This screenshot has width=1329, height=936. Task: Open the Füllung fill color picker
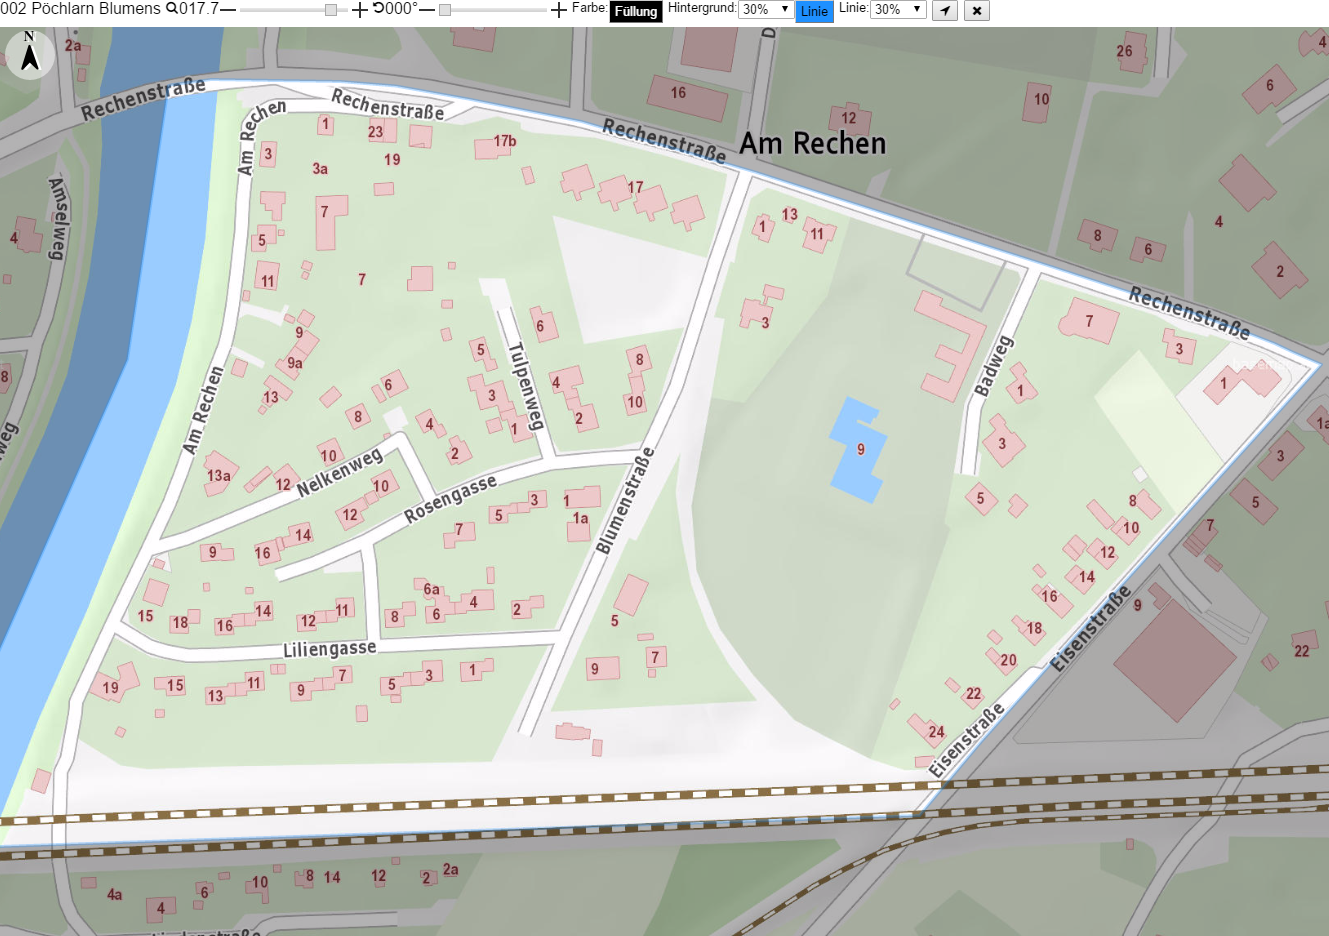(636, 11)
